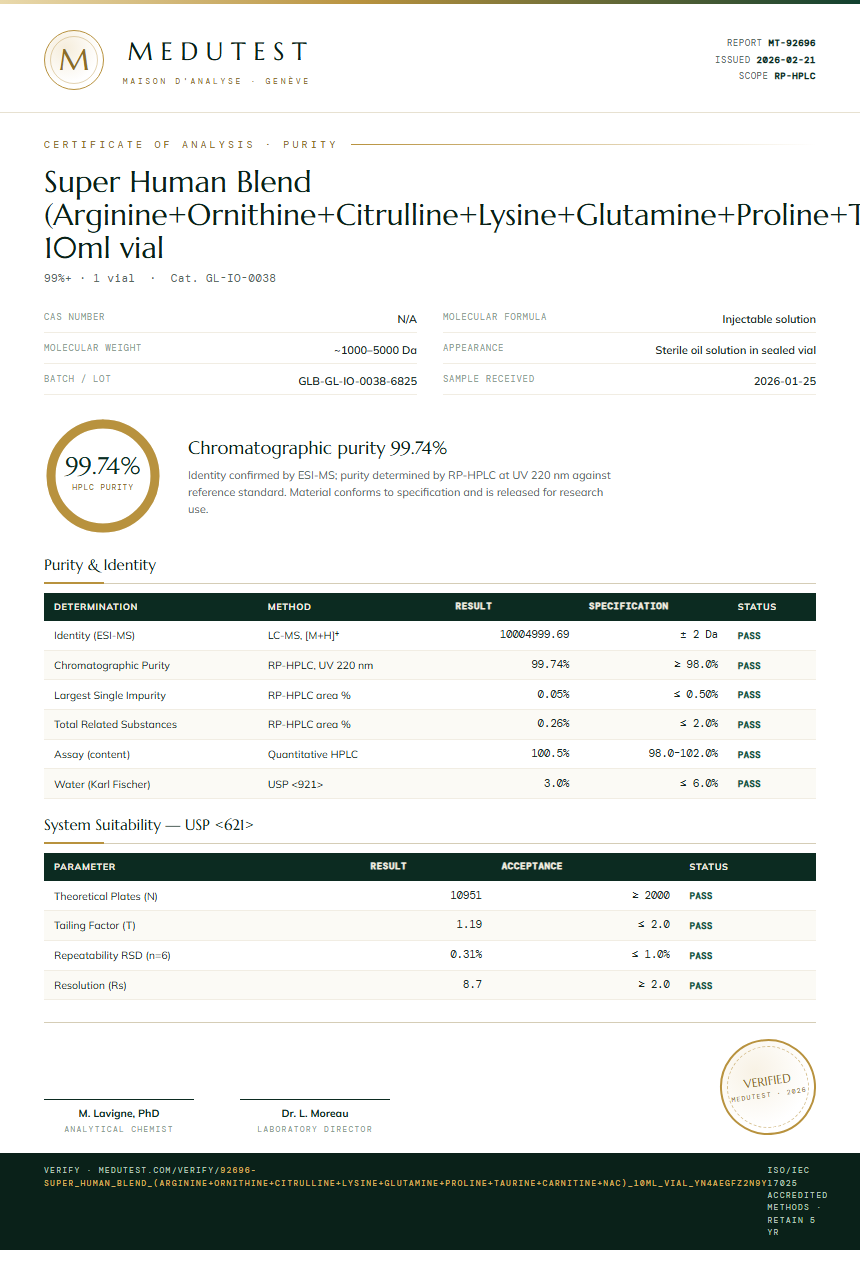
Task: Select Repeatability RSD (n=6) row label
Action: tap(112, 956)
